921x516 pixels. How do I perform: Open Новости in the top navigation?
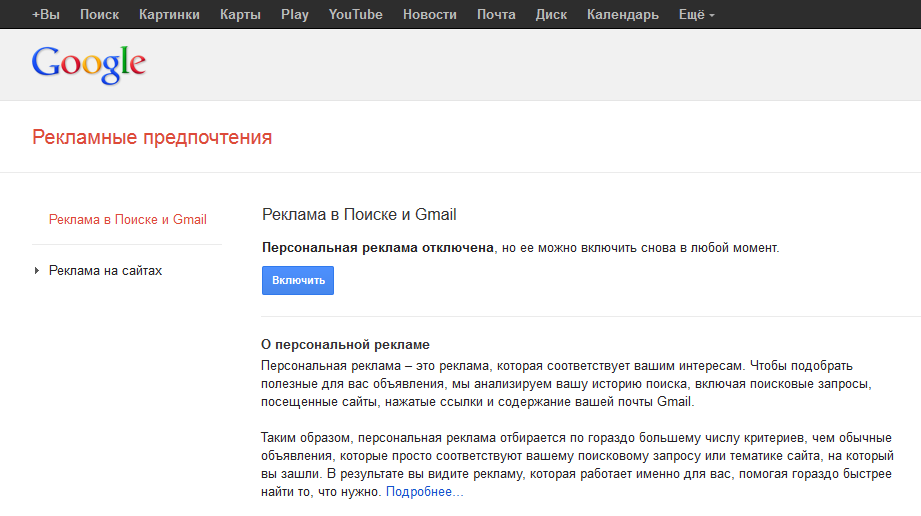(429, 14)
